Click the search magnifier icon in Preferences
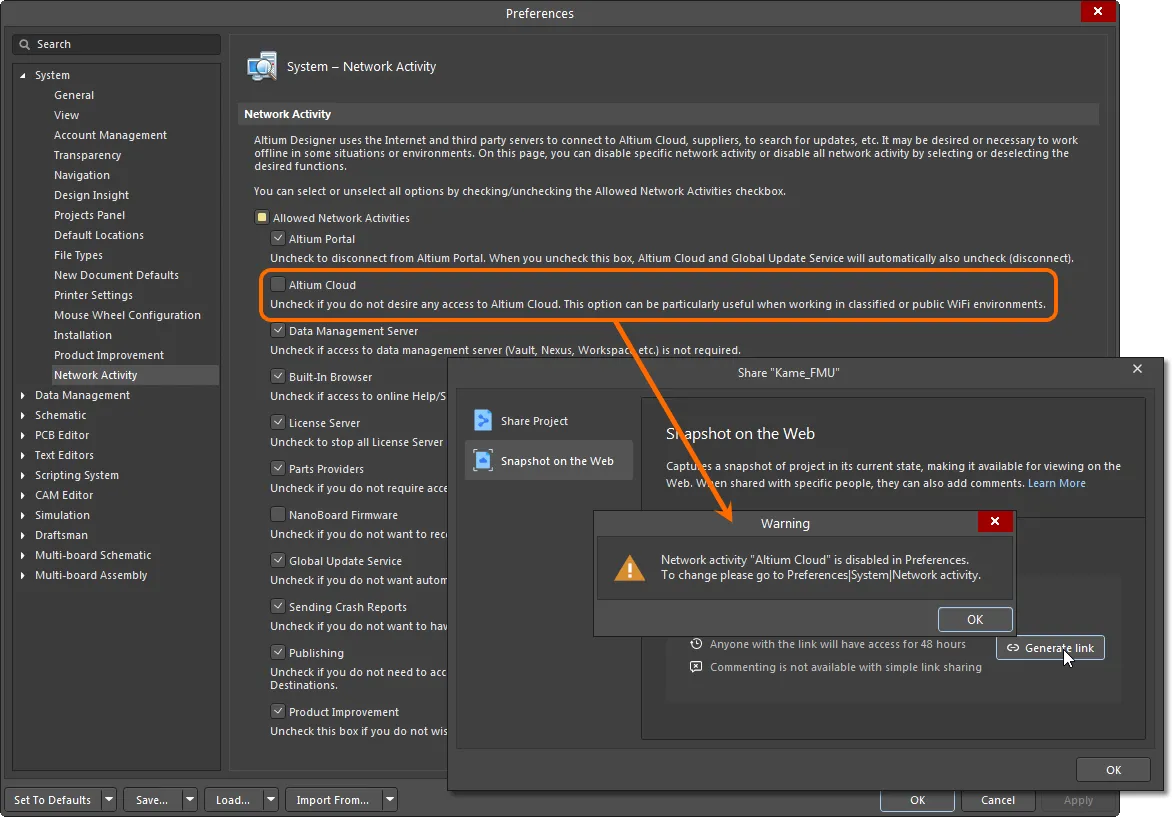1172x817 pixels. coord(25,44)
